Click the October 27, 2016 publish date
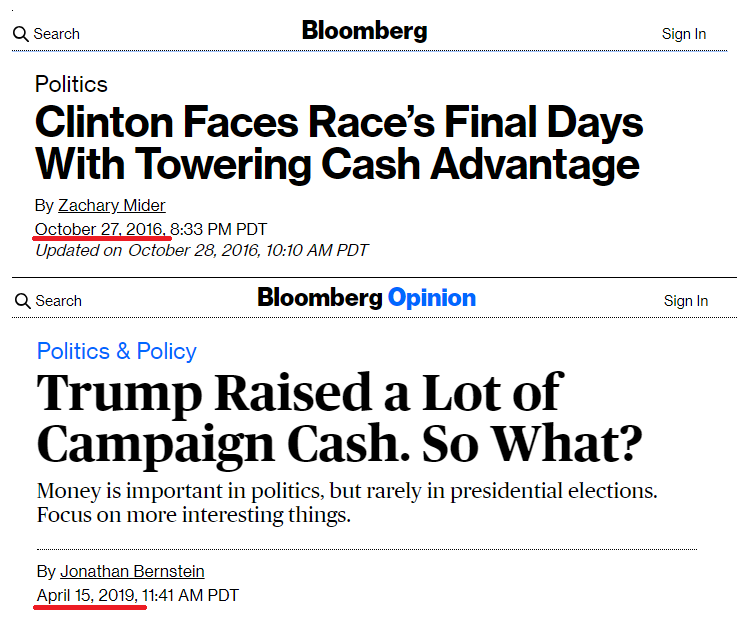The height and width of the screenshot is (627, 744). (x=100, y=229)
